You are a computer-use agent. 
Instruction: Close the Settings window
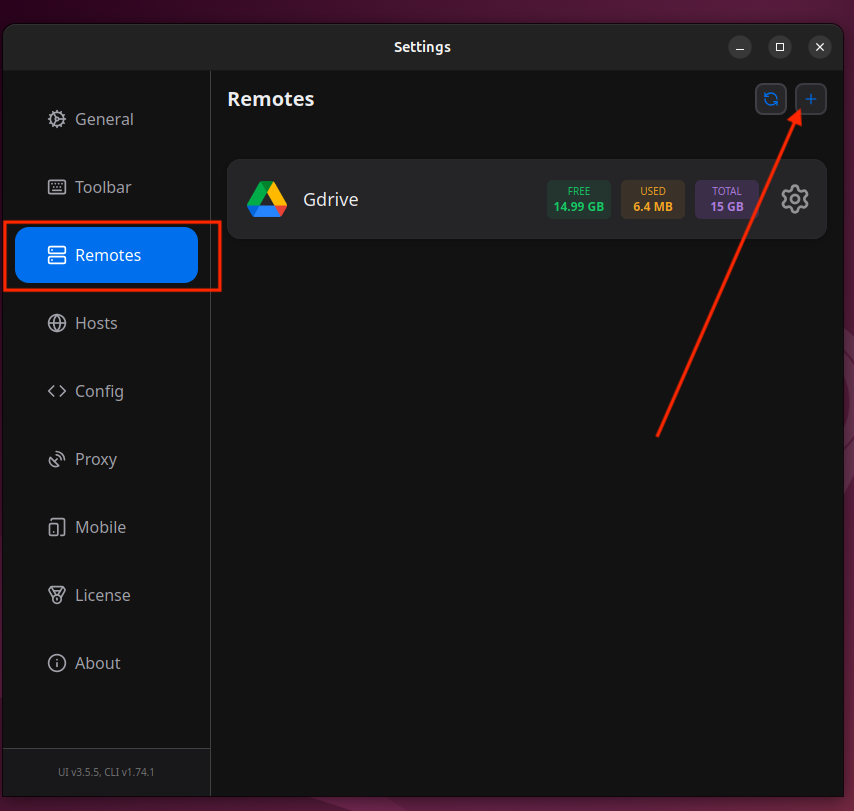(x=819, y=47)
